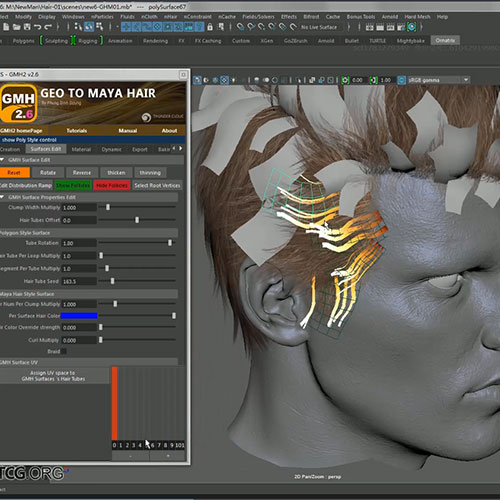Image resolution: width=500 pixels, height=500 pixels.
Task: Click the viewport gamma icon with green brackets
Action: (x=374, y=80)
